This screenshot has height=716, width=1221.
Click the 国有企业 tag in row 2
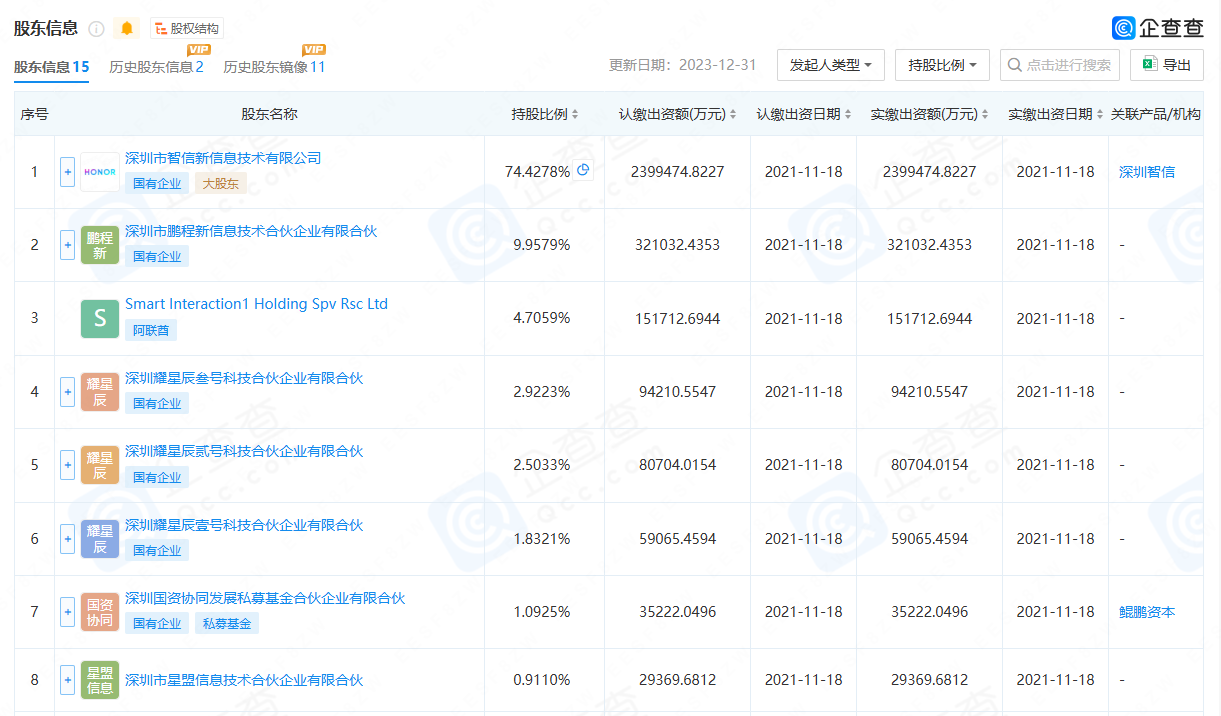[x=157, y=256]
